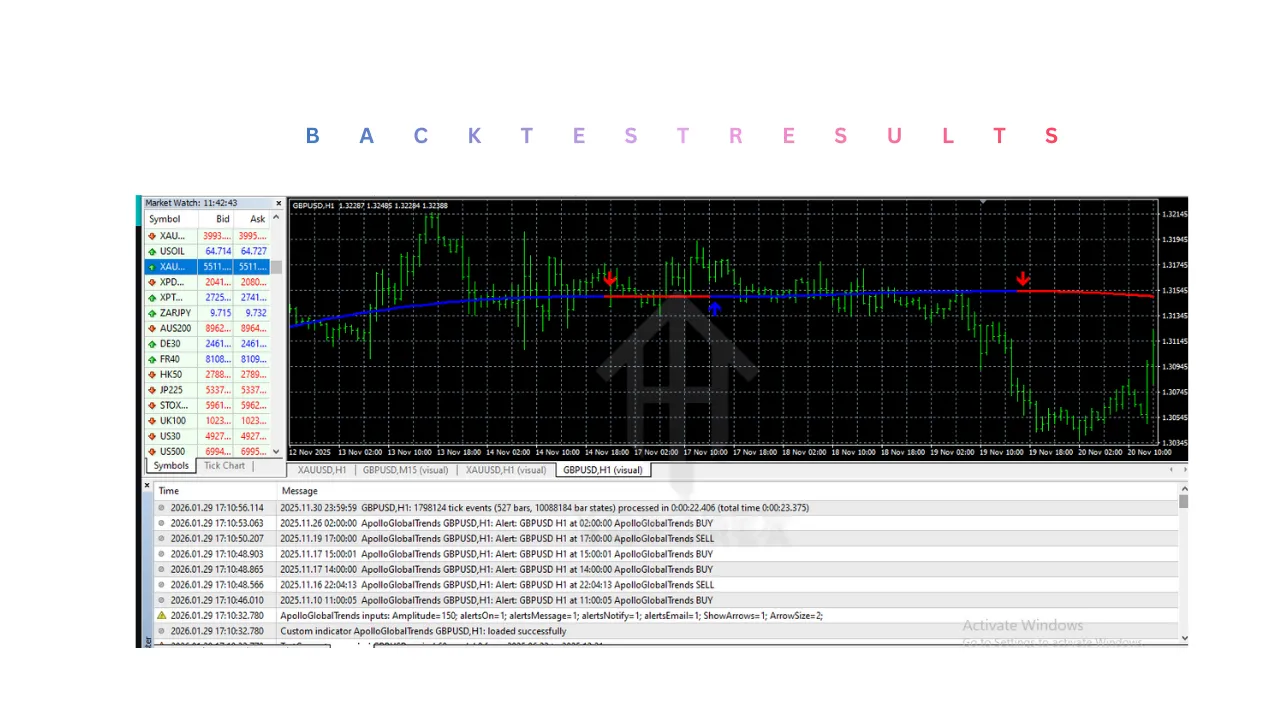Click the AUS200 down-arrow symbol icon
Screen dimensions: 1280x720
[151, 328]
